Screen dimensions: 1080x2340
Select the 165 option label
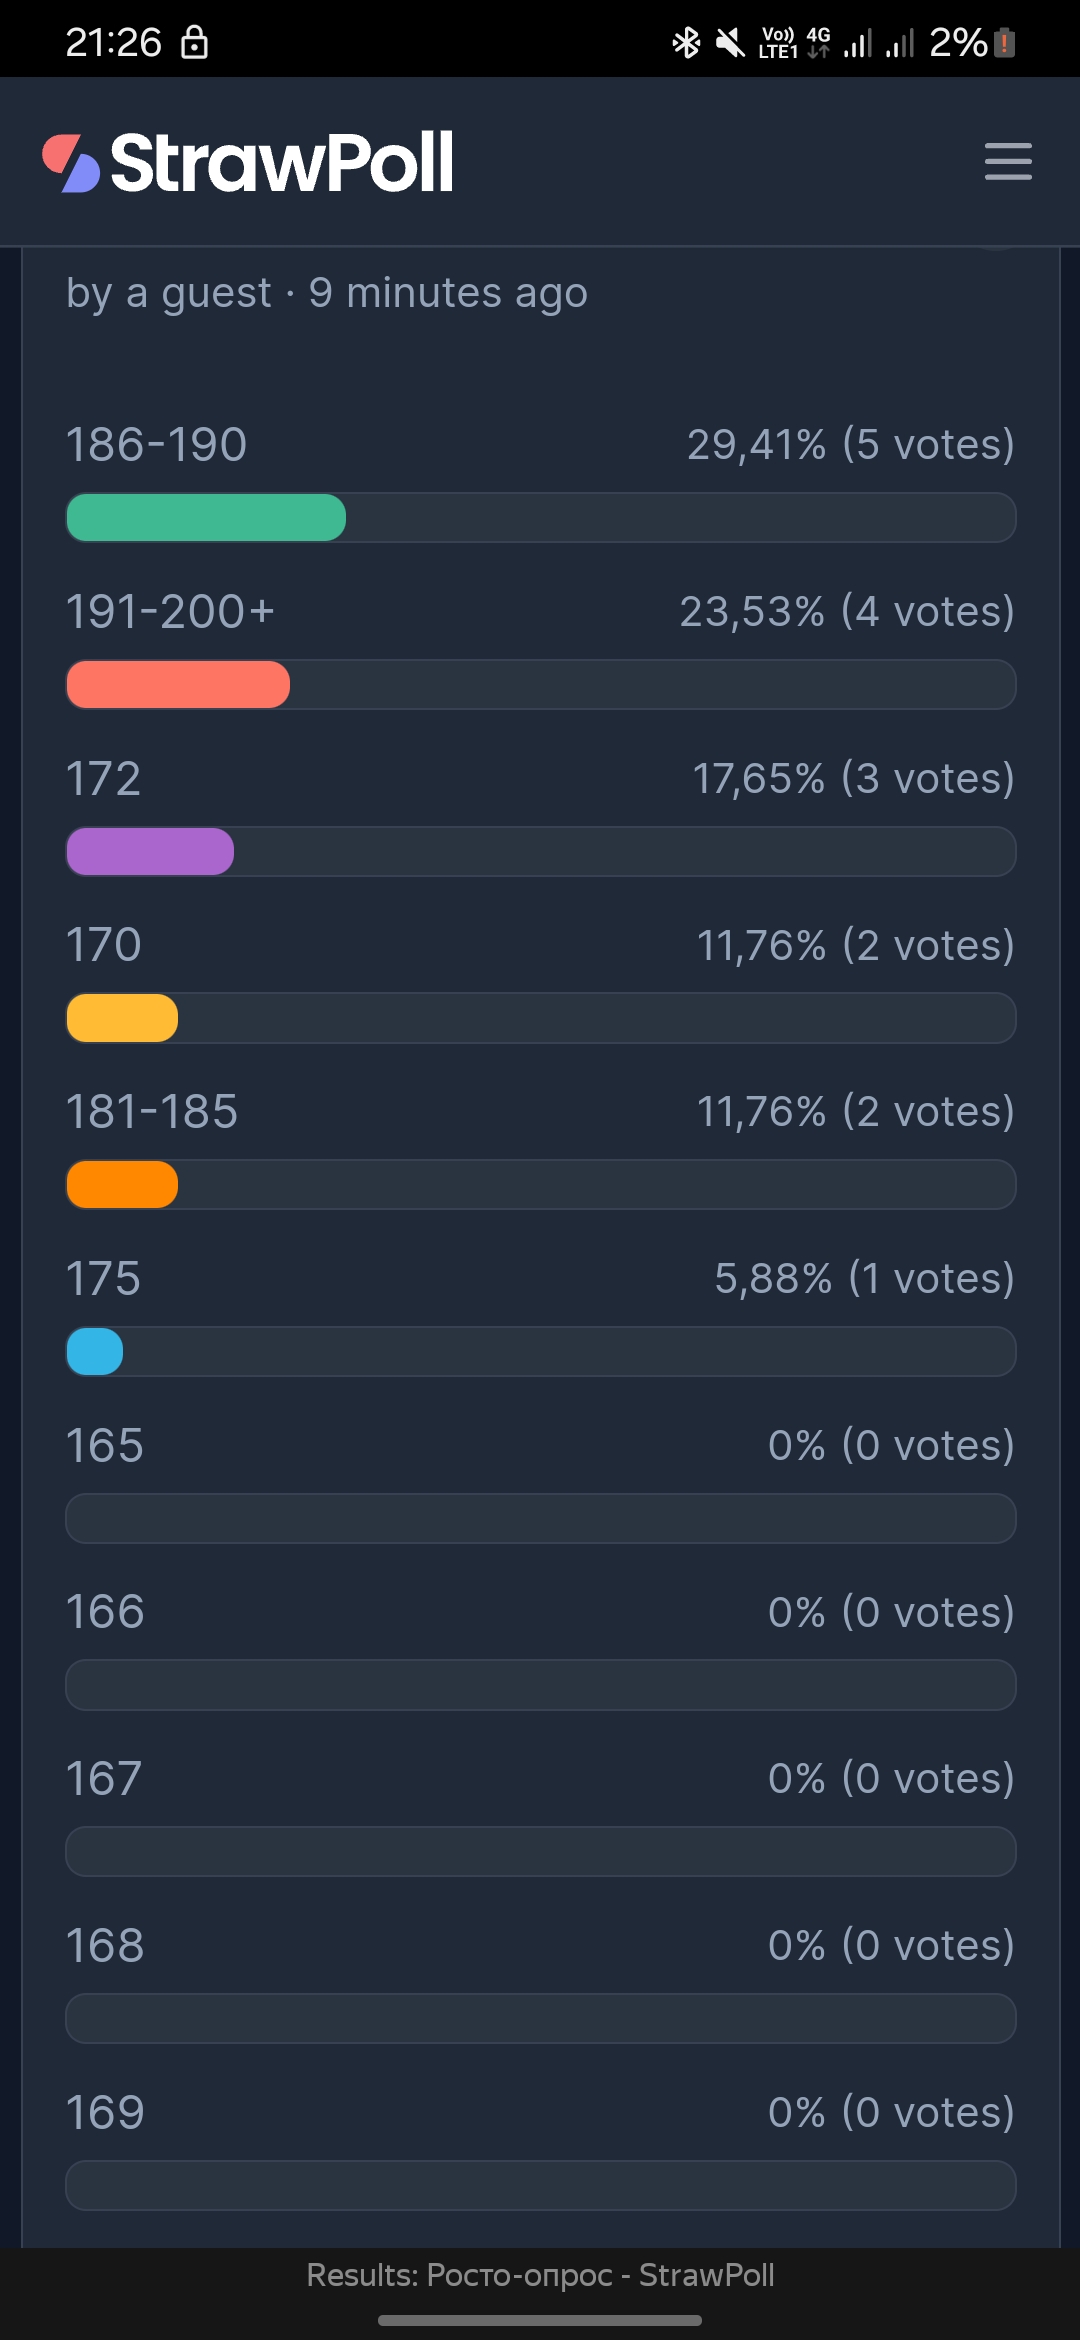[105, 1446]
